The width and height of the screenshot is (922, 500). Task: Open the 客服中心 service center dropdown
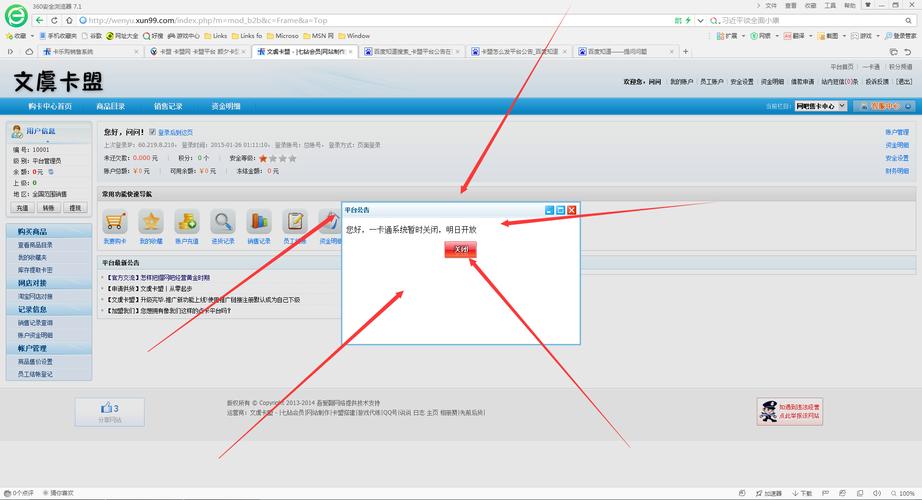[884, 106]
